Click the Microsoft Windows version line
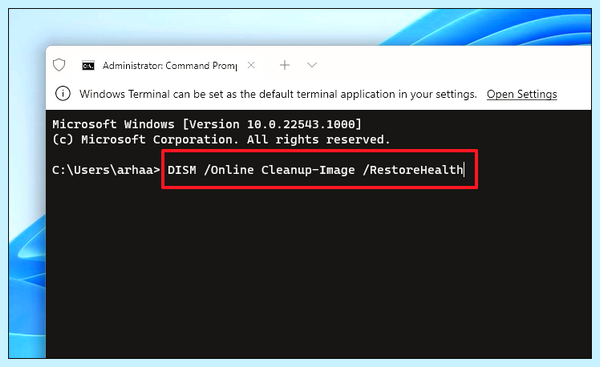Viewport: 600px width, 367px height. point(207,124)
